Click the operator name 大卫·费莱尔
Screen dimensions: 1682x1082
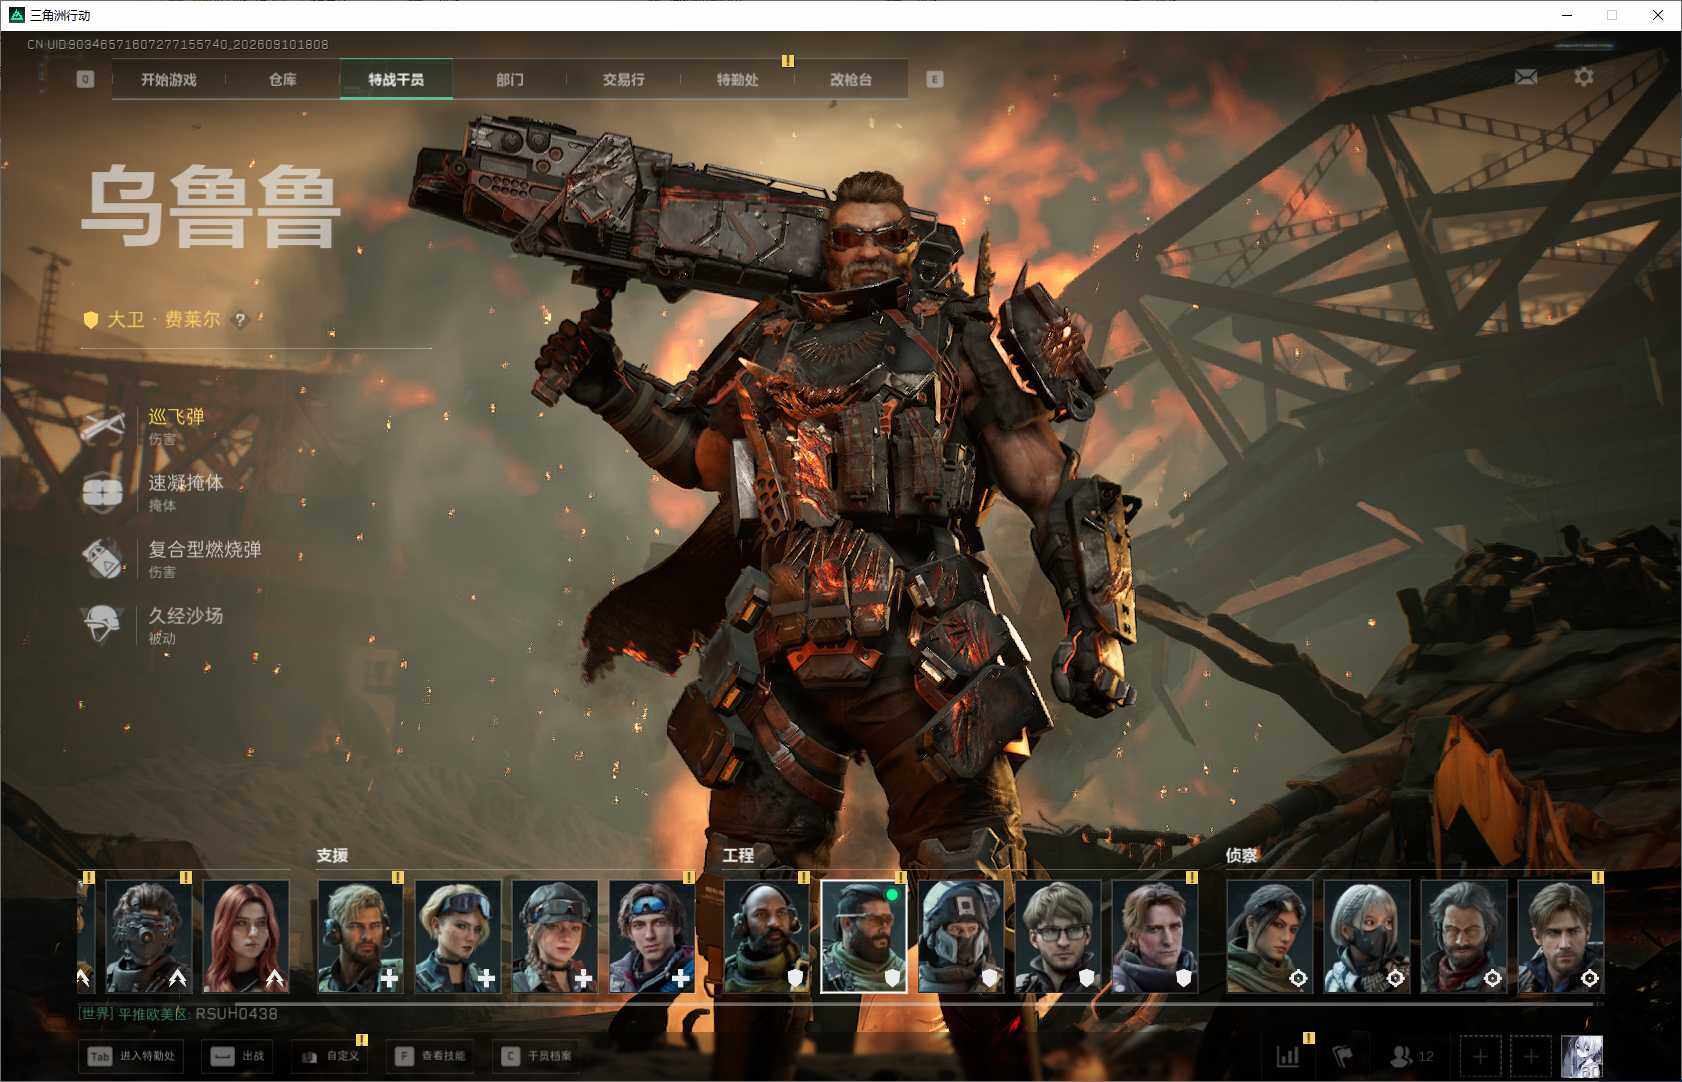(164, 320)
